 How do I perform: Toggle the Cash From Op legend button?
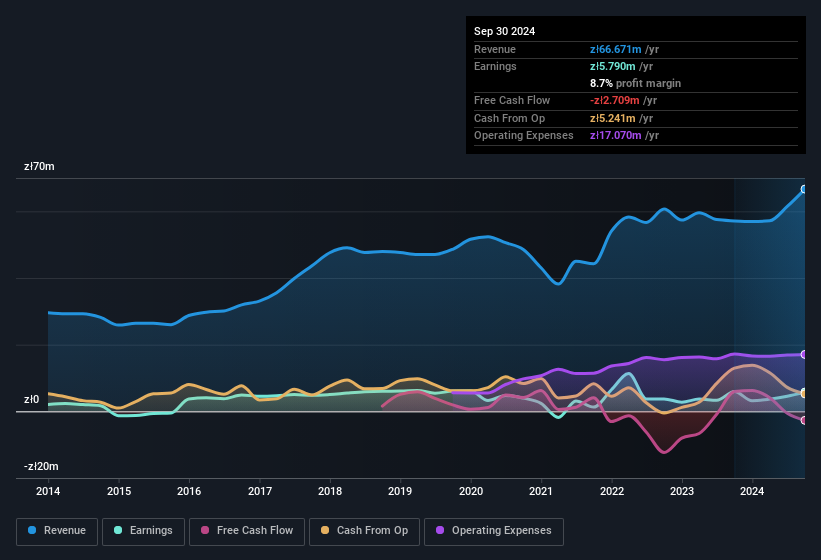tap(364, 531)
